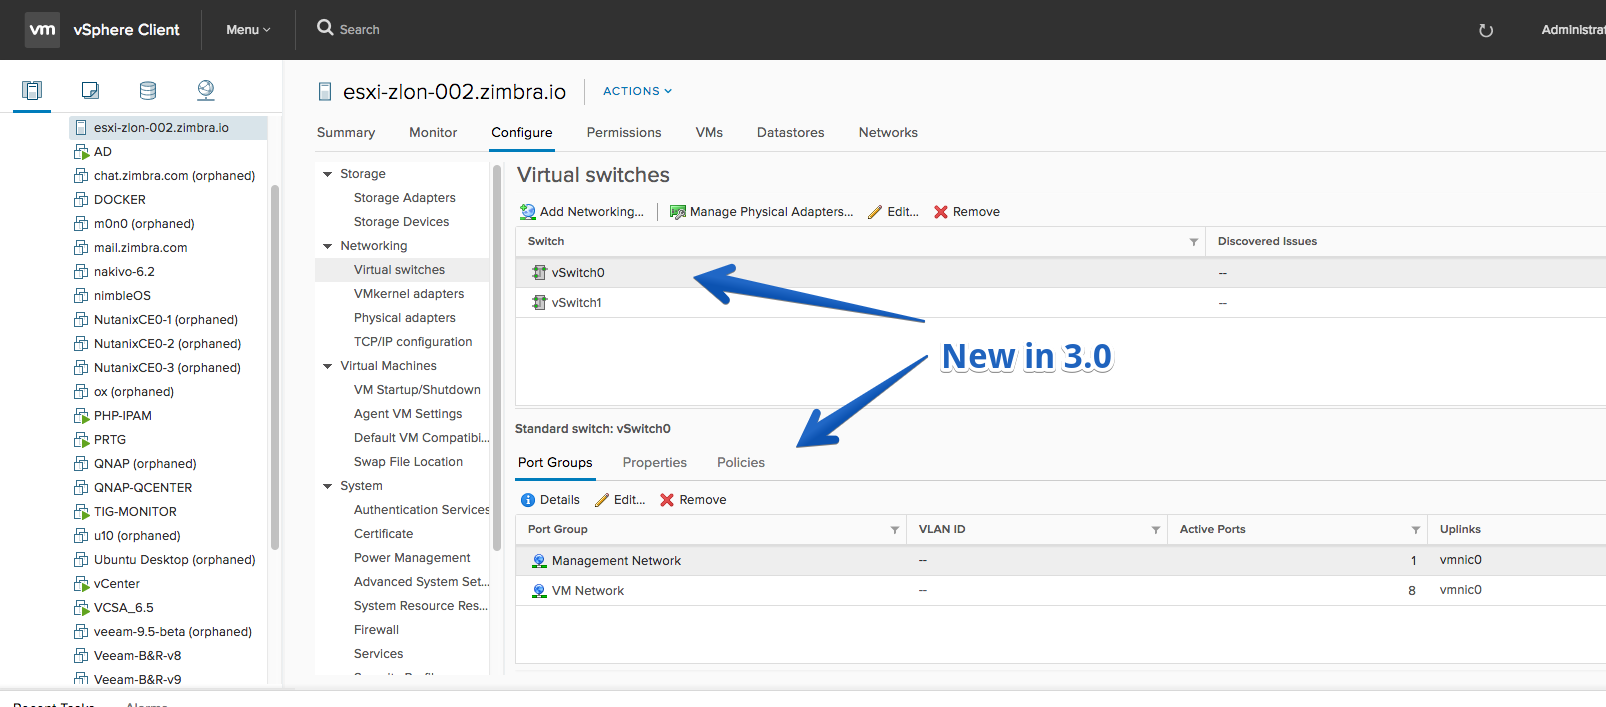Click the VM Network port group icon
Image resolution: width=1606 pixels, height=707 pixels.
pos(539,591)
